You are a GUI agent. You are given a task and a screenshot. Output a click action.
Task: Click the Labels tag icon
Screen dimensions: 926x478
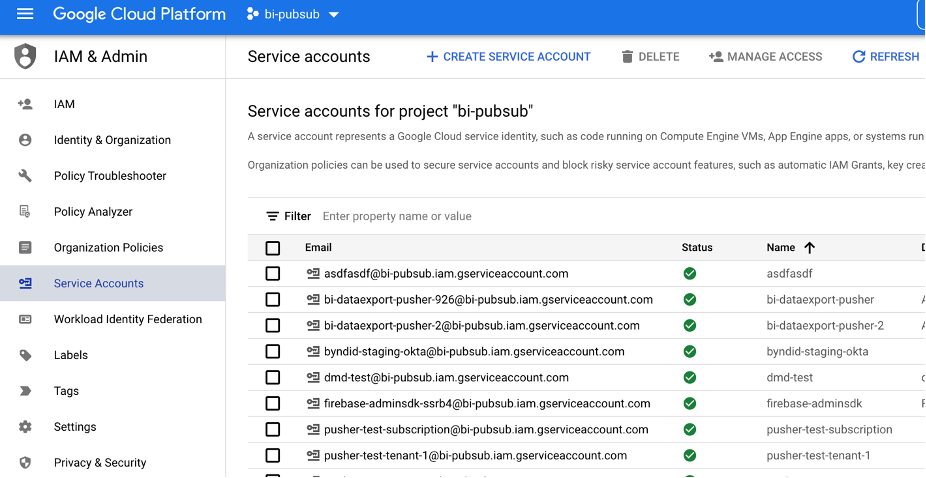pos(25,355)
